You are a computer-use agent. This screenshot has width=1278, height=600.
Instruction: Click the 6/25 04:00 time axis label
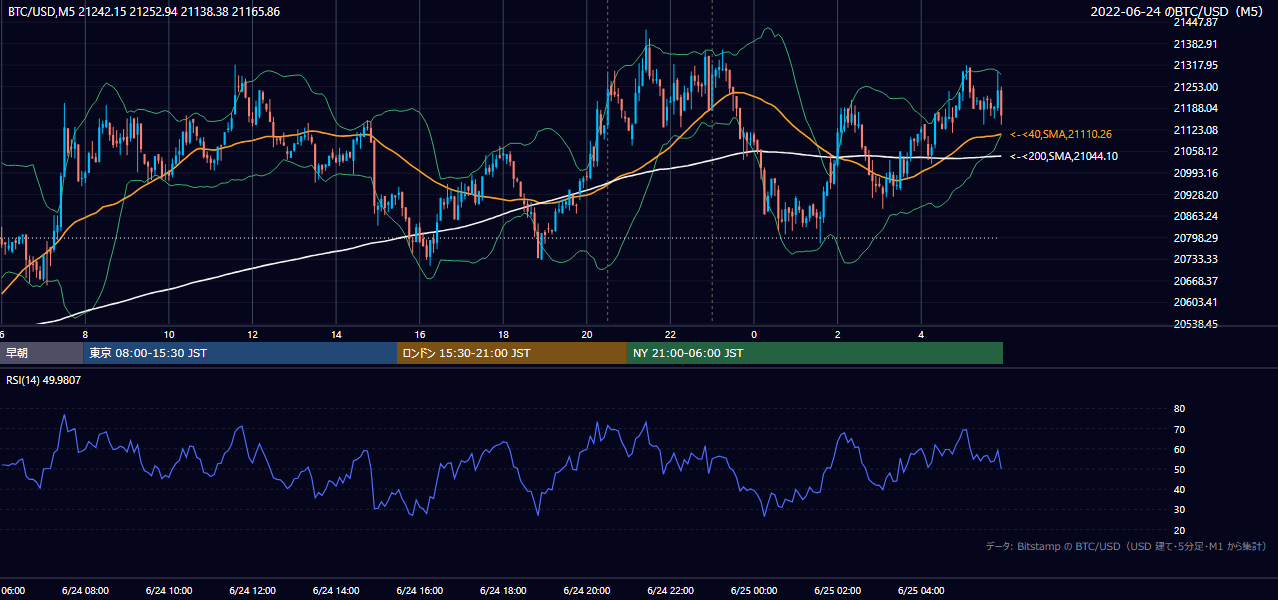point(922,591)
